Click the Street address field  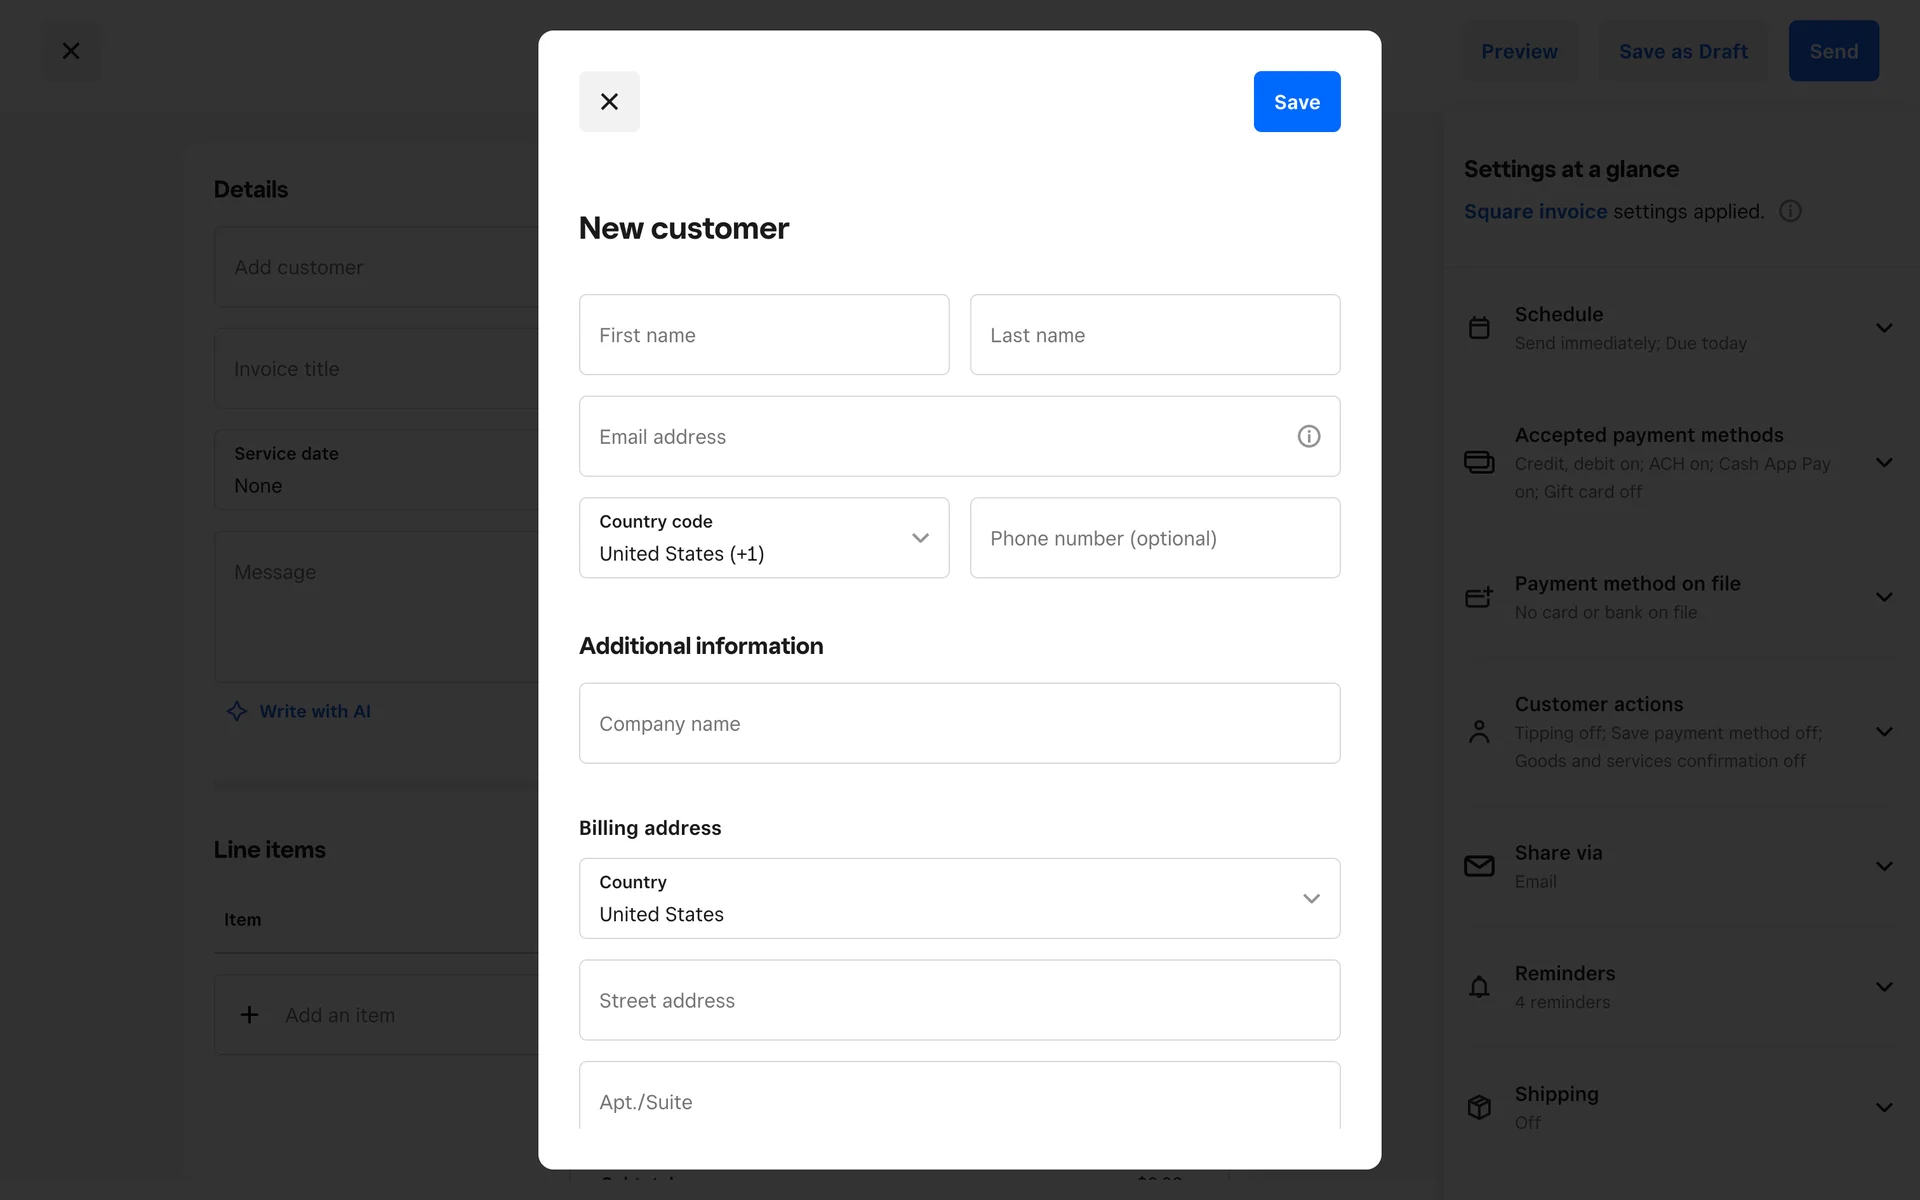pyautogui.click(x=959, y=1000)
